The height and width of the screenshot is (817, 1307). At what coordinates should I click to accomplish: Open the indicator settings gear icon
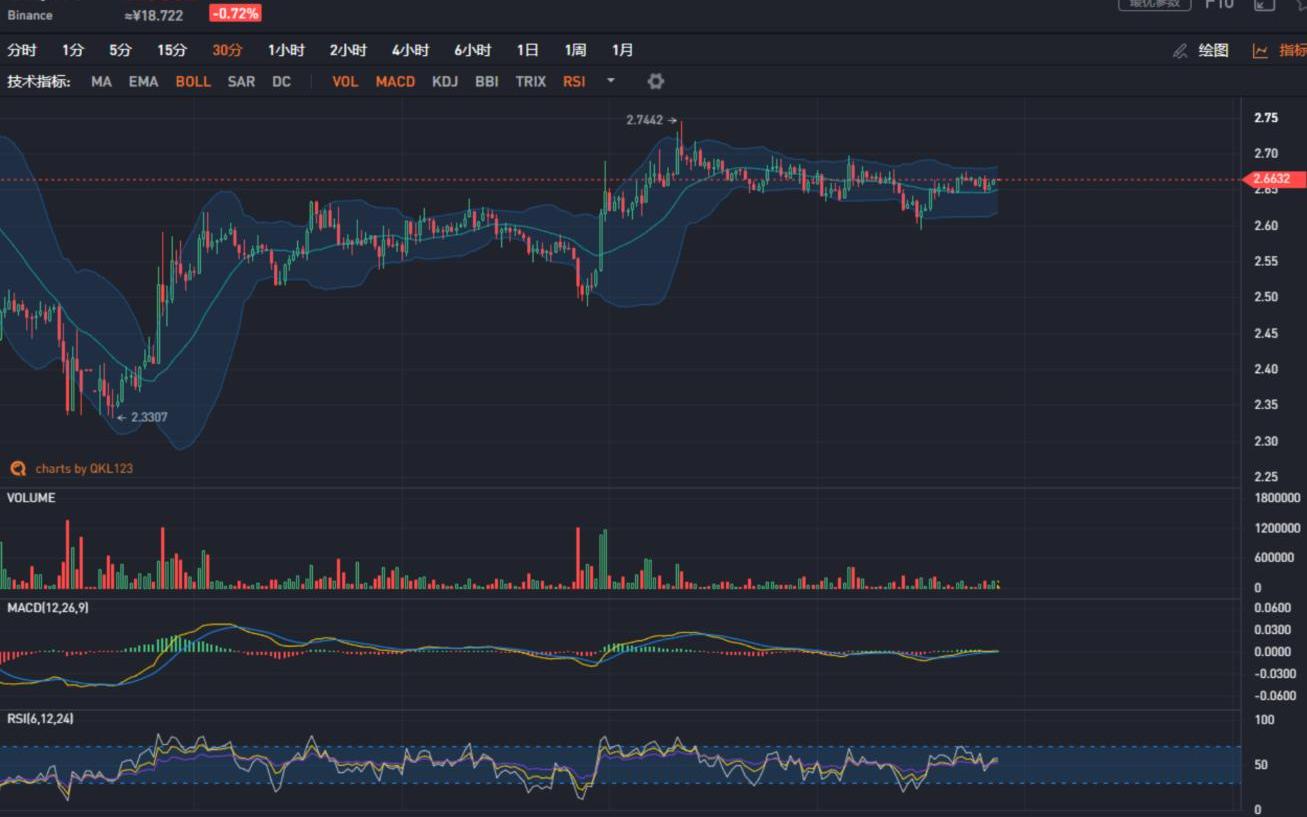pyautogui.click(x=655, y=81)
